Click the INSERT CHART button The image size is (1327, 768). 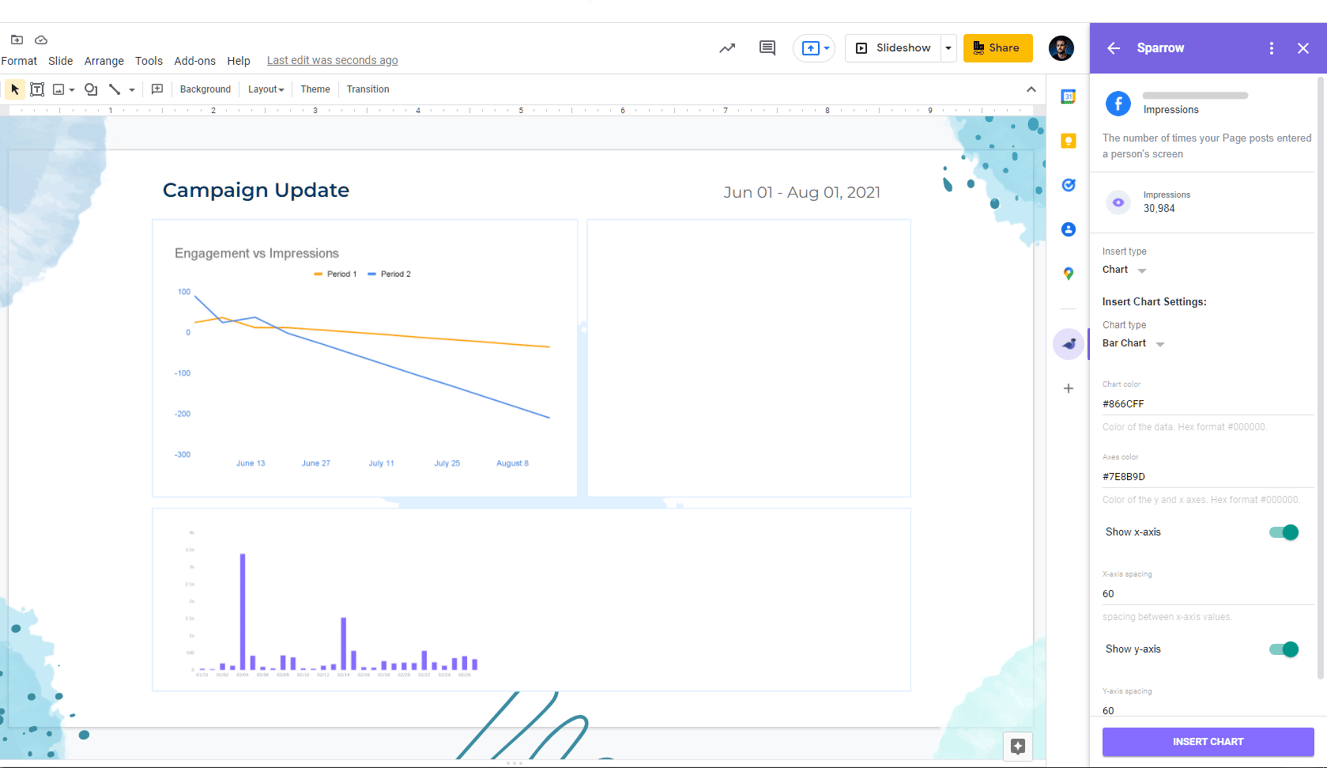tap(1208, 742)
